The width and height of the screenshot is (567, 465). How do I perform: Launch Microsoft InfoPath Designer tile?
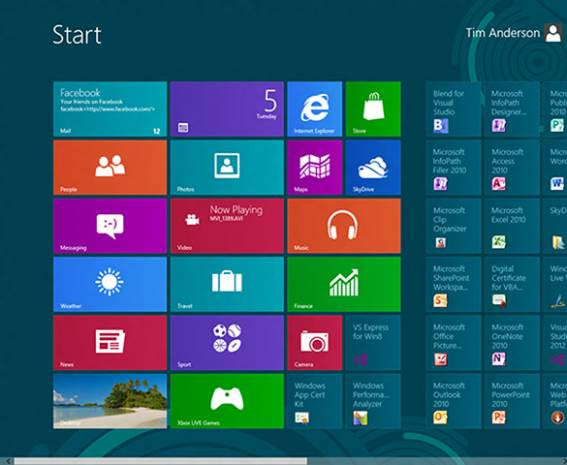coord(512,109)
